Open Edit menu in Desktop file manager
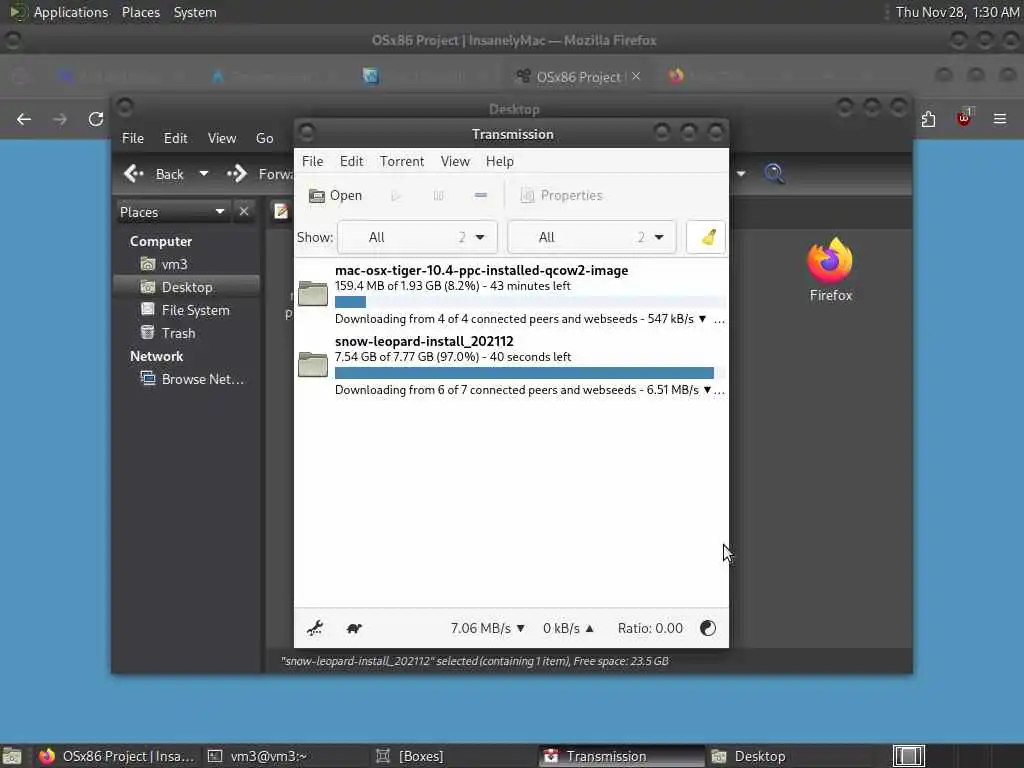Image resolution: width=1024 pixels, height=768 pixels. (175, 138)
